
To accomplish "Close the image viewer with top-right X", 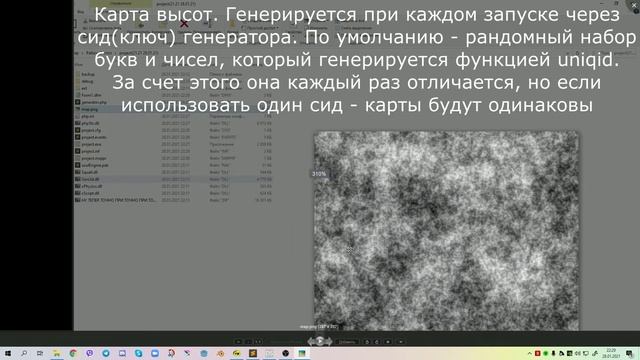I will click(x=634, y=5).
